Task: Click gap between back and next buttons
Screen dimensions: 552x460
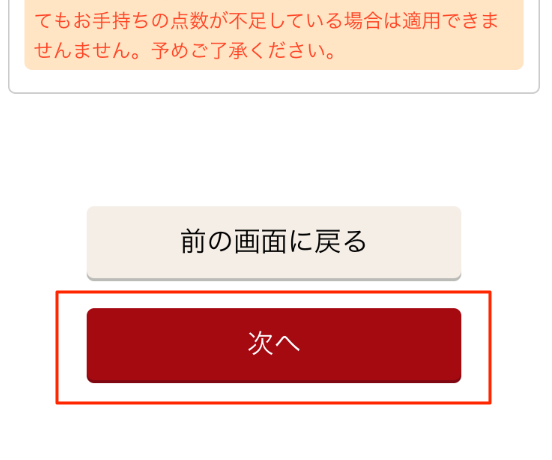Action: pyautogui.click(x=274, y=294)
